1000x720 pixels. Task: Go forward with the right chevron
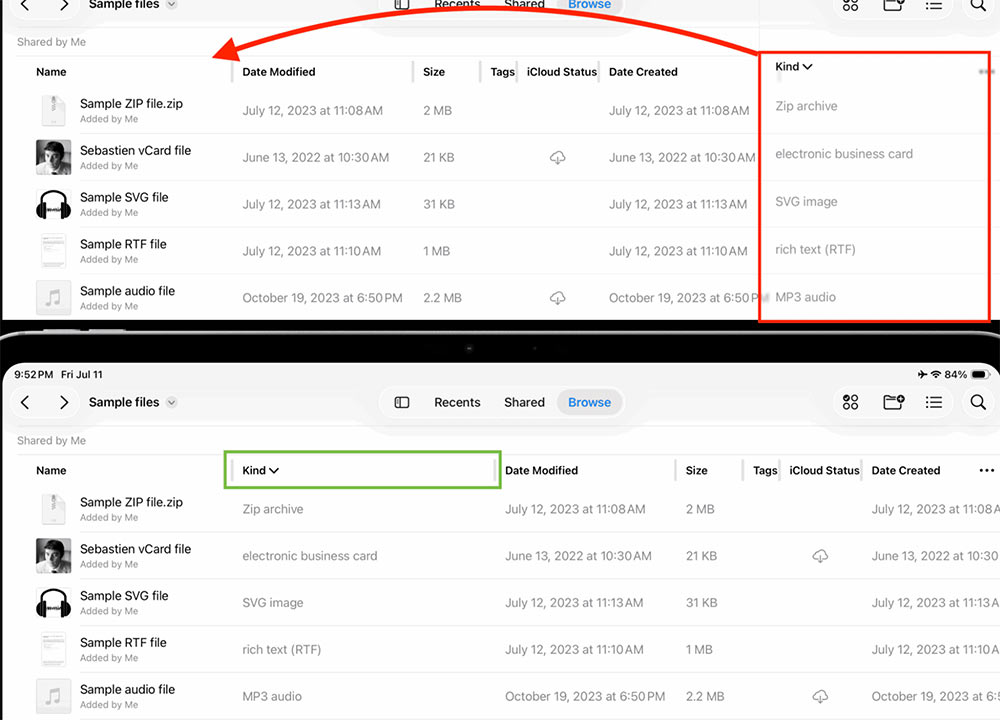pos(62,402)
